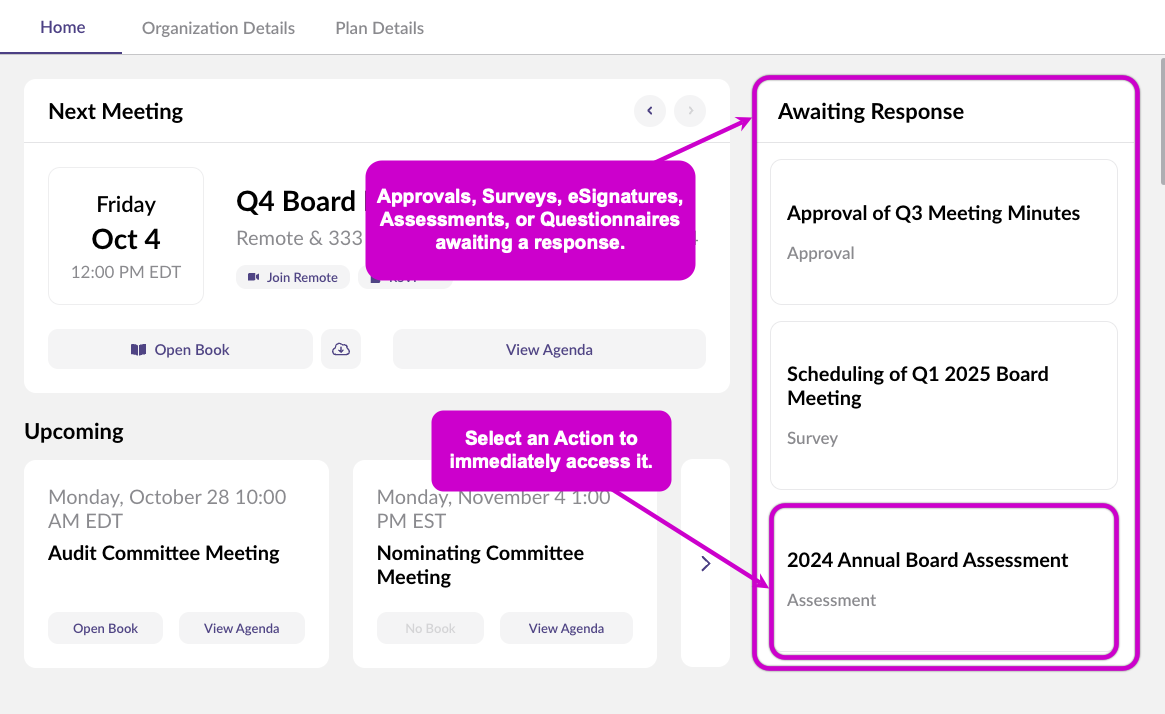The width and height of the screenshot is (1165, 714).
Task: Go to next meeting with right chevron
Action: [x=690, y=111]
